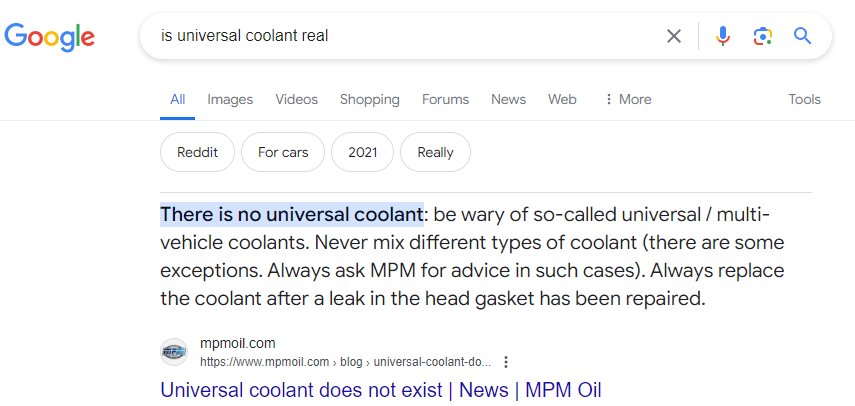The width and height of the screenshot is (855, 406).
Task: Select the Web tab
Action: pyautogui.click(x=562, y=99)
